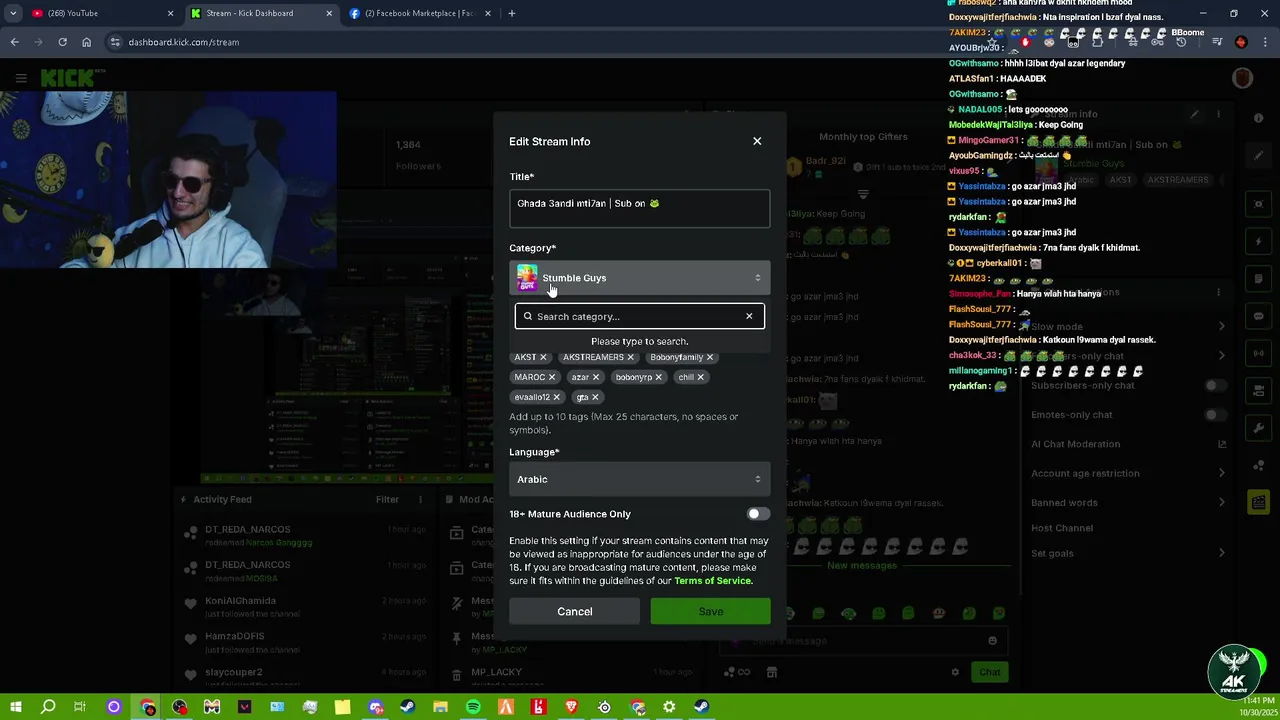Save the stream info changes

click(x=710, y=611)
